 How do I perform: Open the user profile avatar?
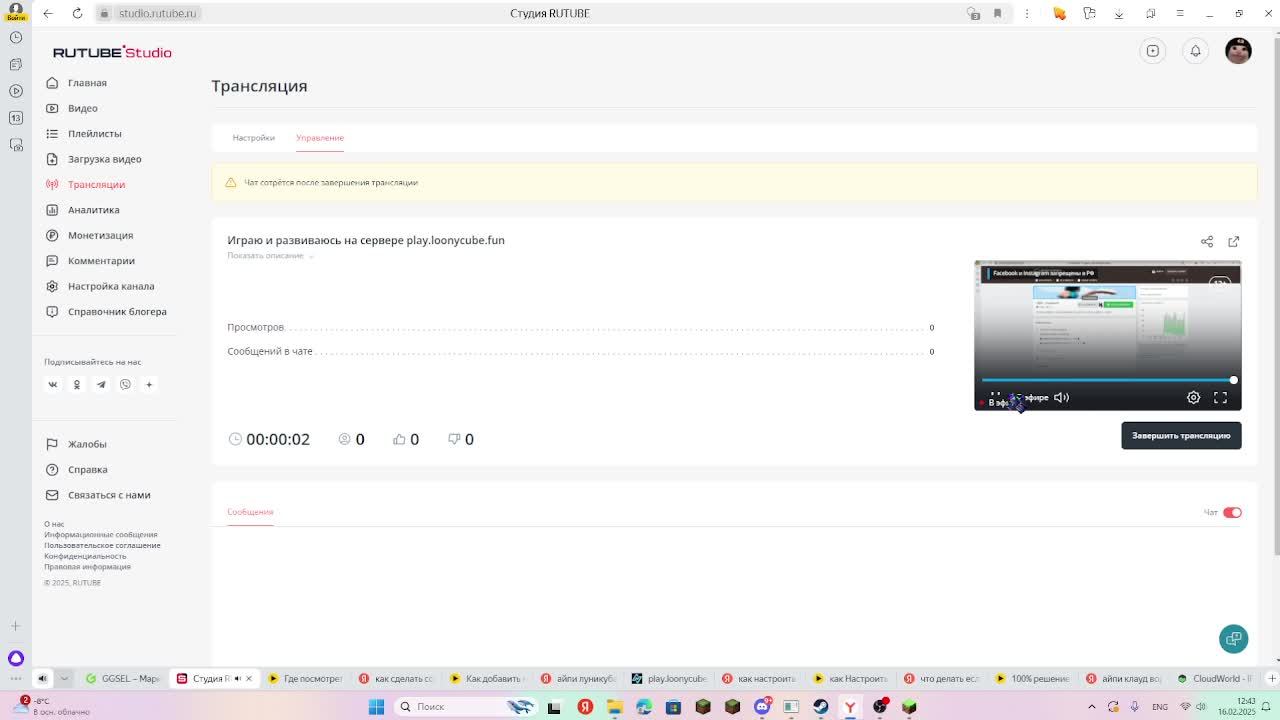tap(1238, 51)
